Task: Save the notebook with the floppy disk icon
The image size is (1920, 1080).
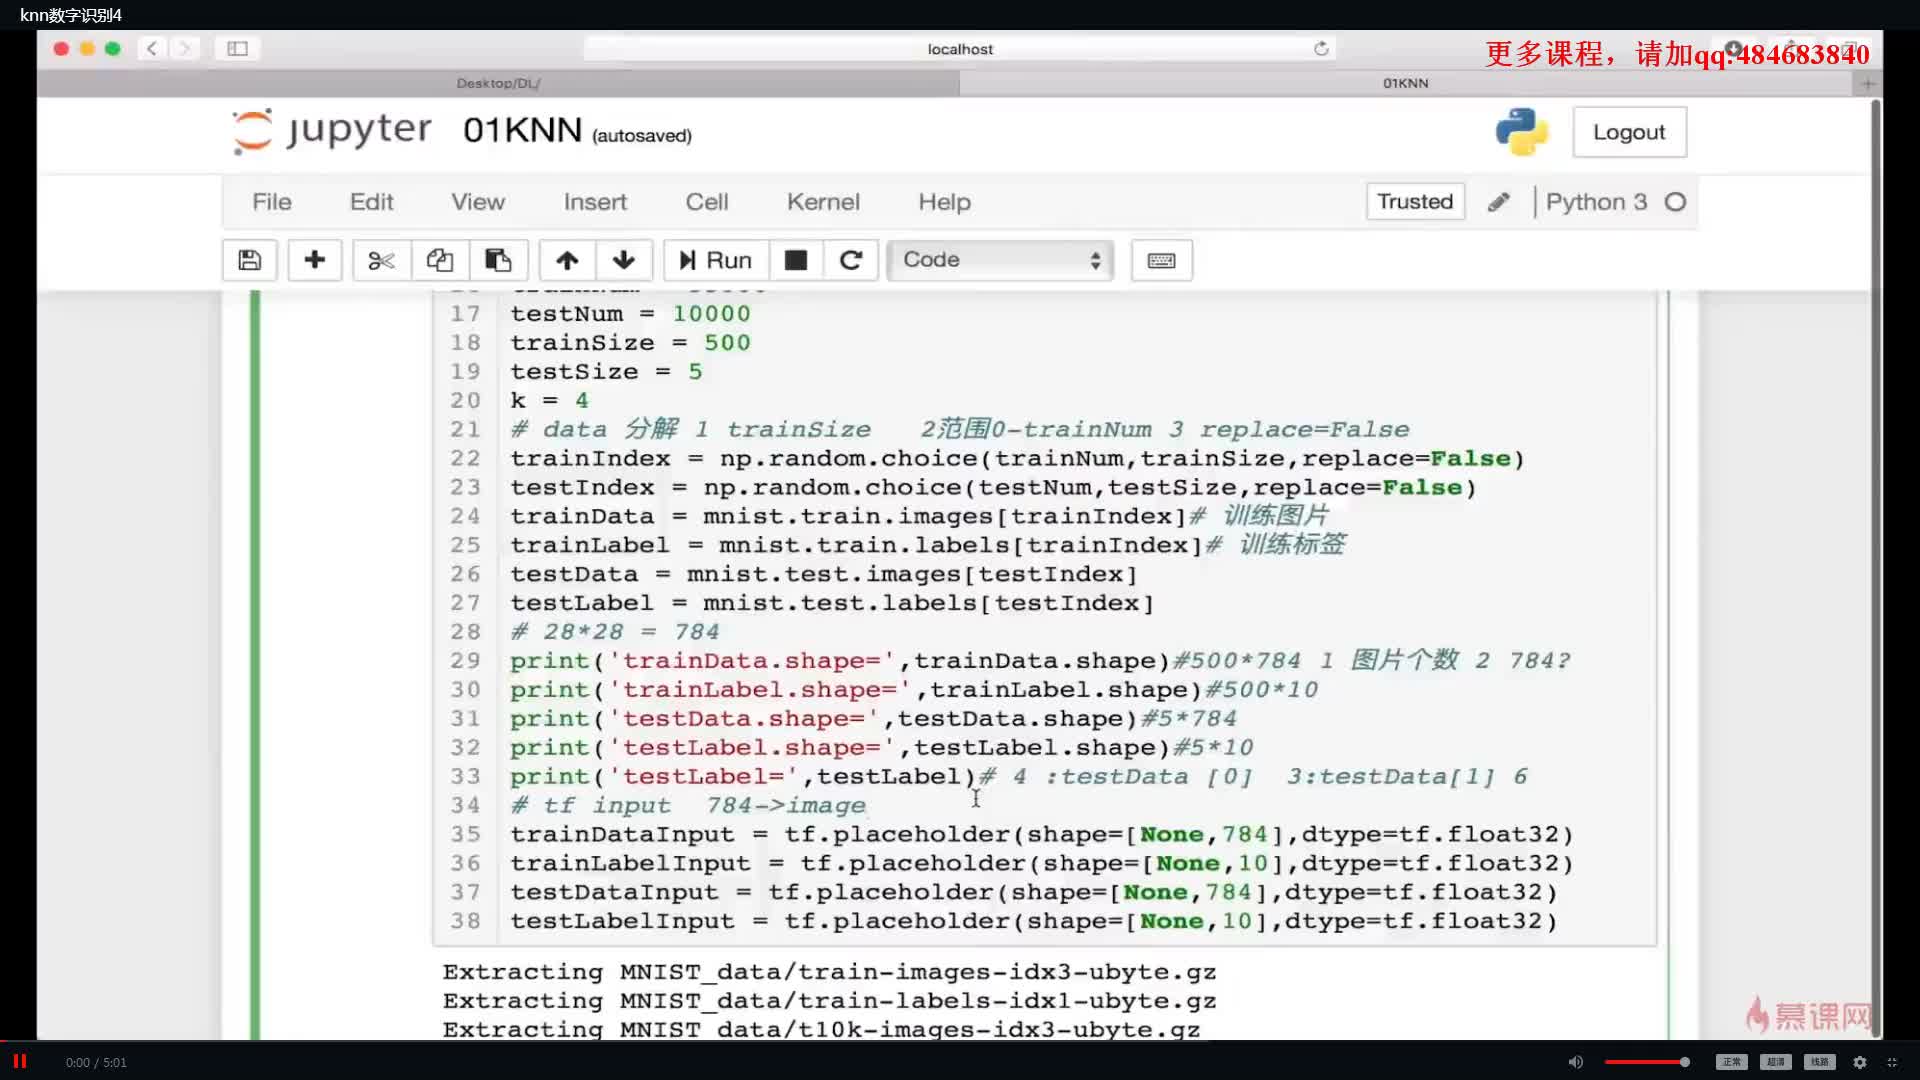Action: pyautogui.click(x=250, y=260)
